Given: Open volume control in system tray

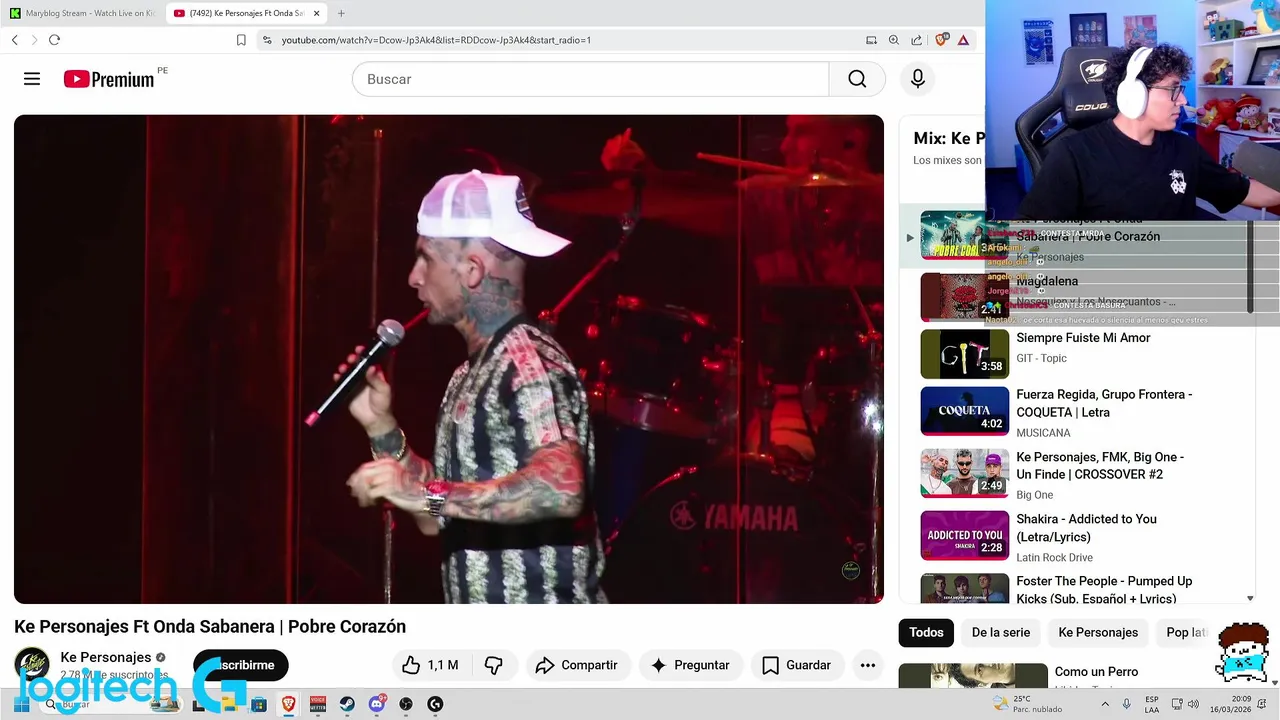Looking at the screenshot, I should 1193,704.
